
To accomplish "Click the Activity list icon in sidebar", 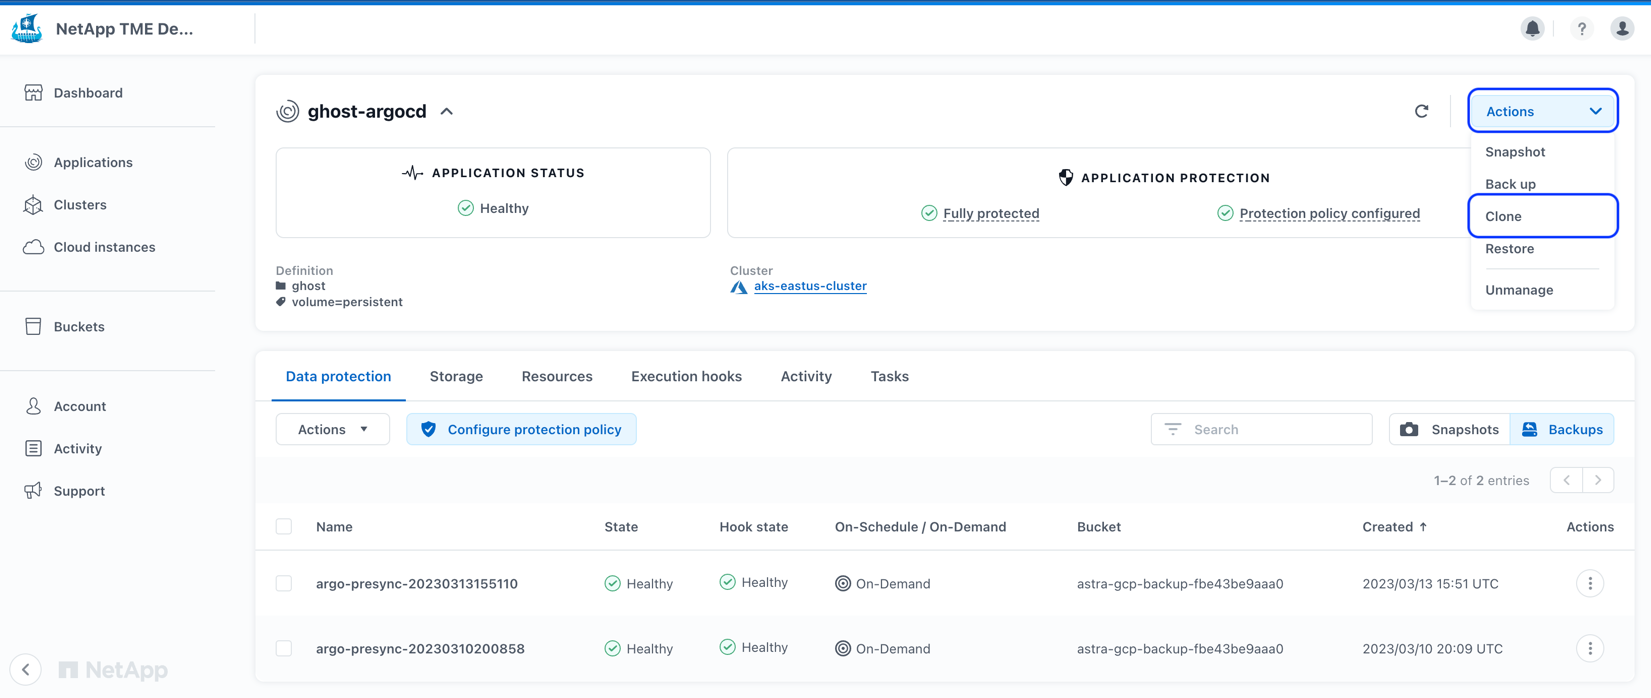I will [x=33, y=449].
